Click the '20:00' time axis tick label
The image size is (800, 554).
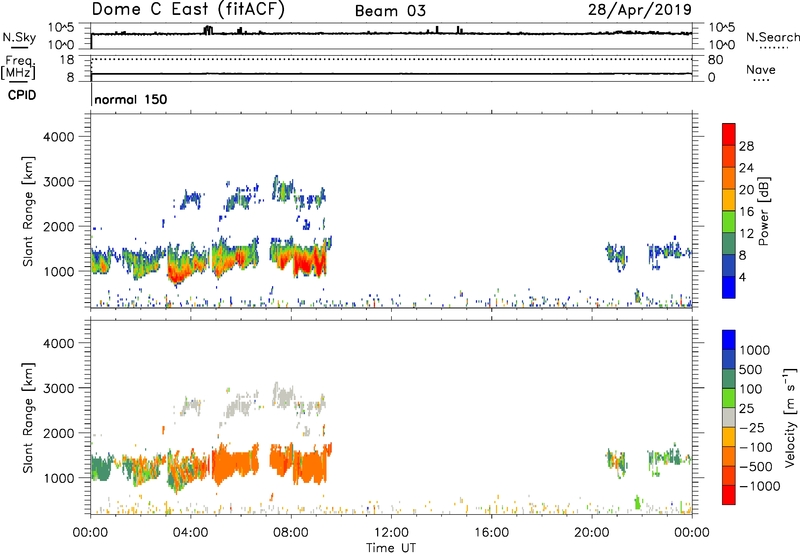(592, 533)
